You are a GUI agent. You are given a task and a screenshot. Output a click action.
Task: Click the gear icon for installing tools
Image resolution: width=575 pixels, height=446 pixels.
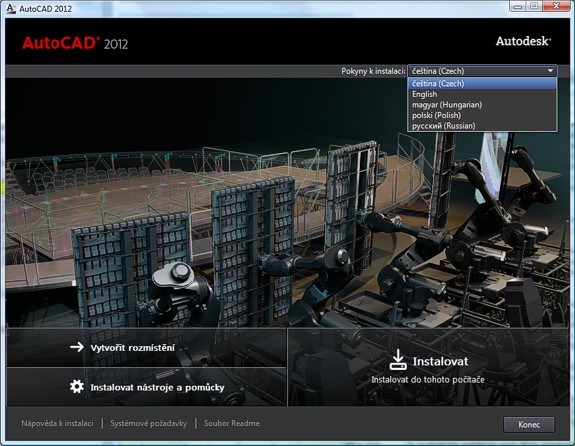(x=77, y=387)
